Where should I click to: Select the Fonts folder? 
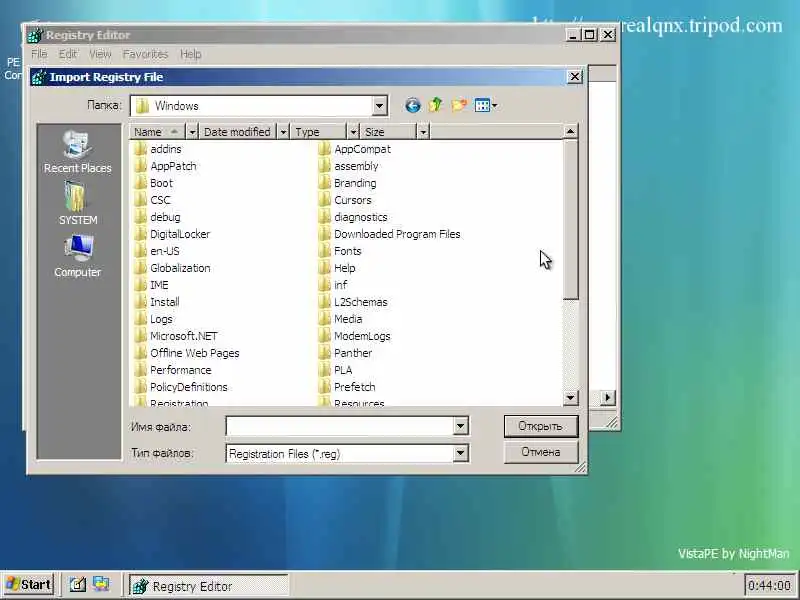tap(340, 251)
